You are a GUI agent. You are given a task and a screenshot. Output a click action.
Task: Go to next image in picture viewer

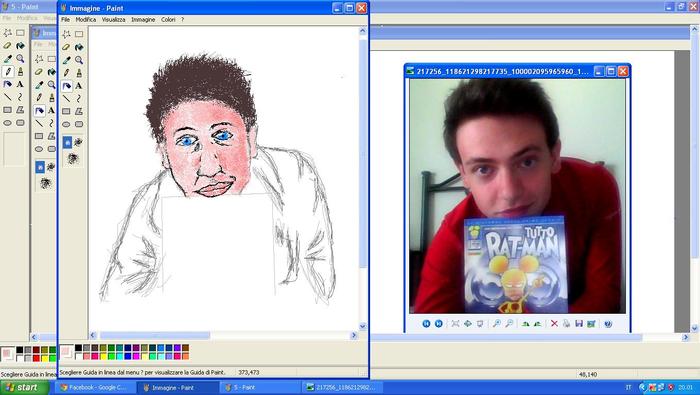point(438,324)
